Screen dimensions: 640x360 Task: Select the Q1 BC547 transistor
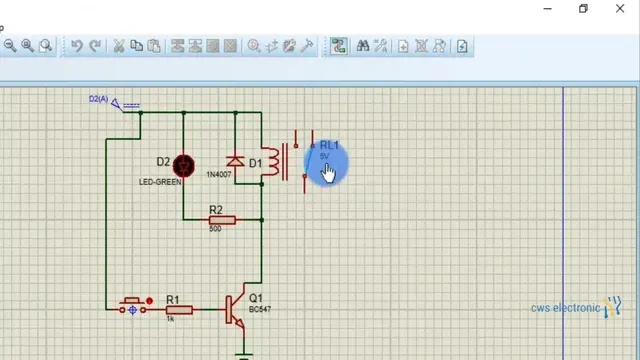pos(236,310)
